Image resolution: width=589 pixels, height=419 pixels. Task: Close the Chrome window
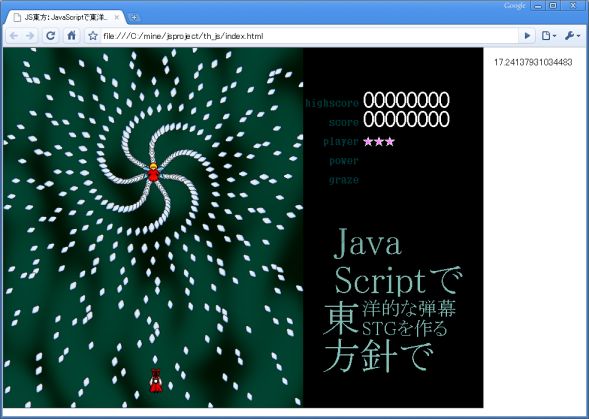click(x=573, y=6)
